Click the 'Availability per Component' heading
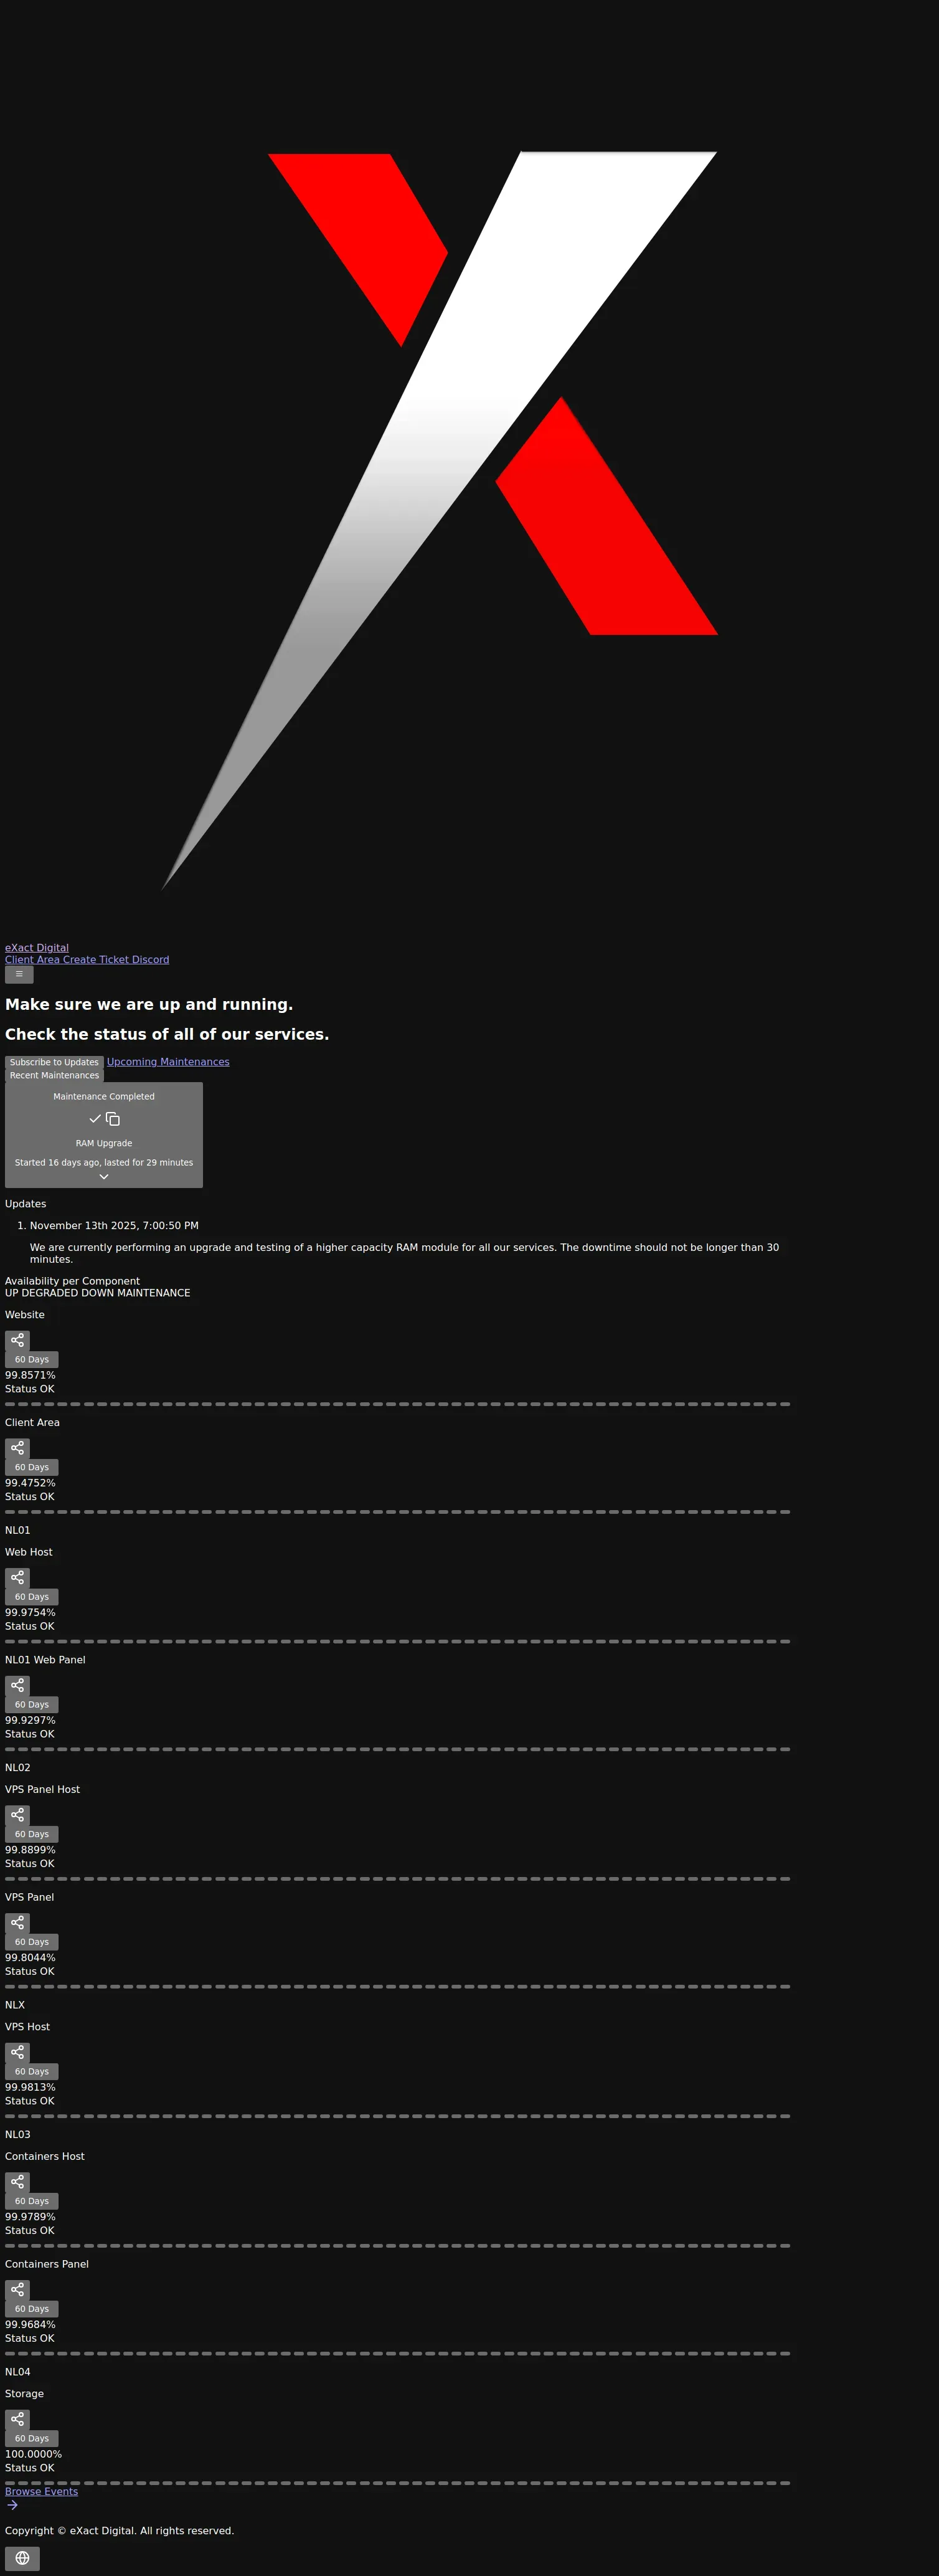This screenshot has height=2576, width=939. pyautogui.click(x=72, y=1281)
